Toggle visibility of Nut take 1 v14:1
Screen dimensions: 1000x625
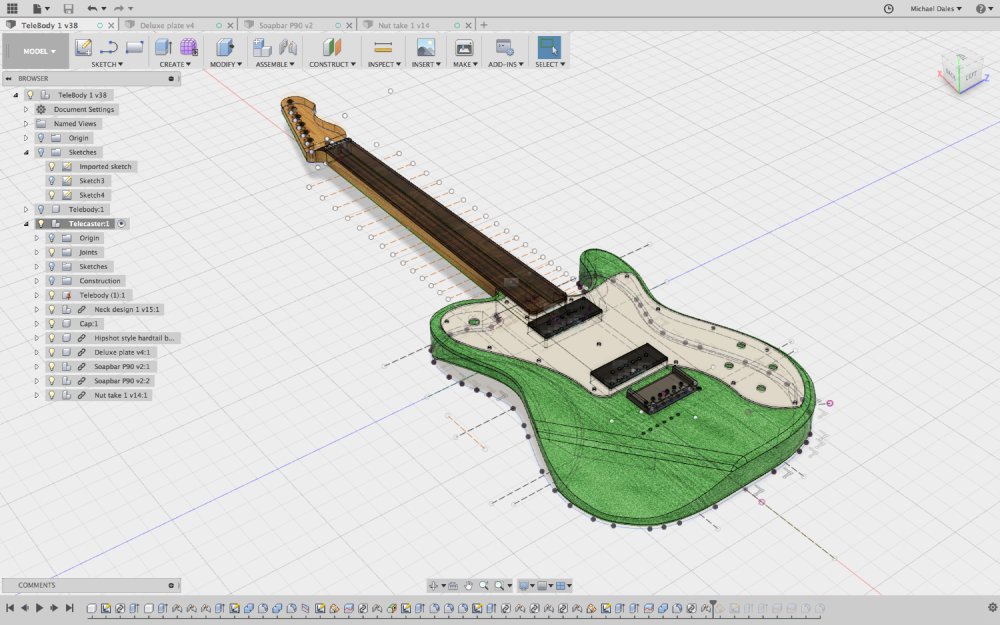52,395
